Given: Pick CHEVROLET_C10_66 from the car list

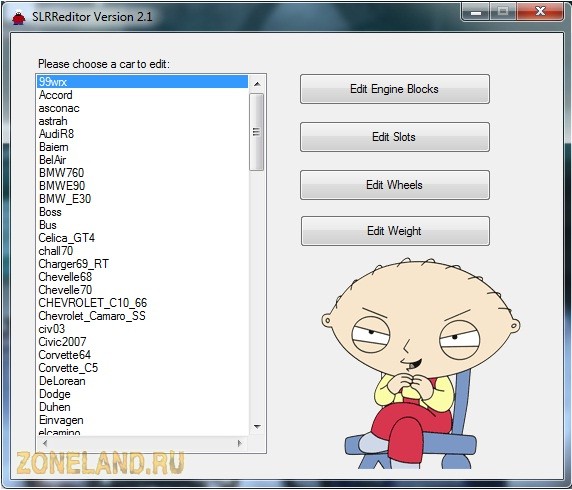Looking at the screenshot, I should point(142,303).
